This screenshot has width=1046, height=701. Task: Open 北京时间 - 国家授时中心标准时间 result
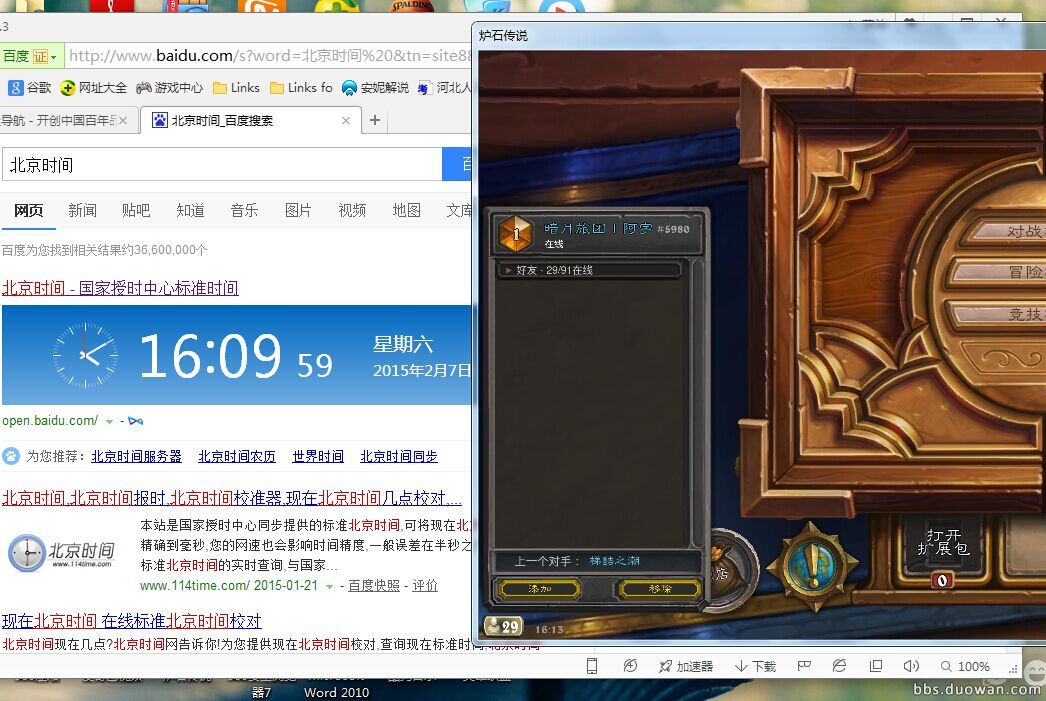[120, 288]
